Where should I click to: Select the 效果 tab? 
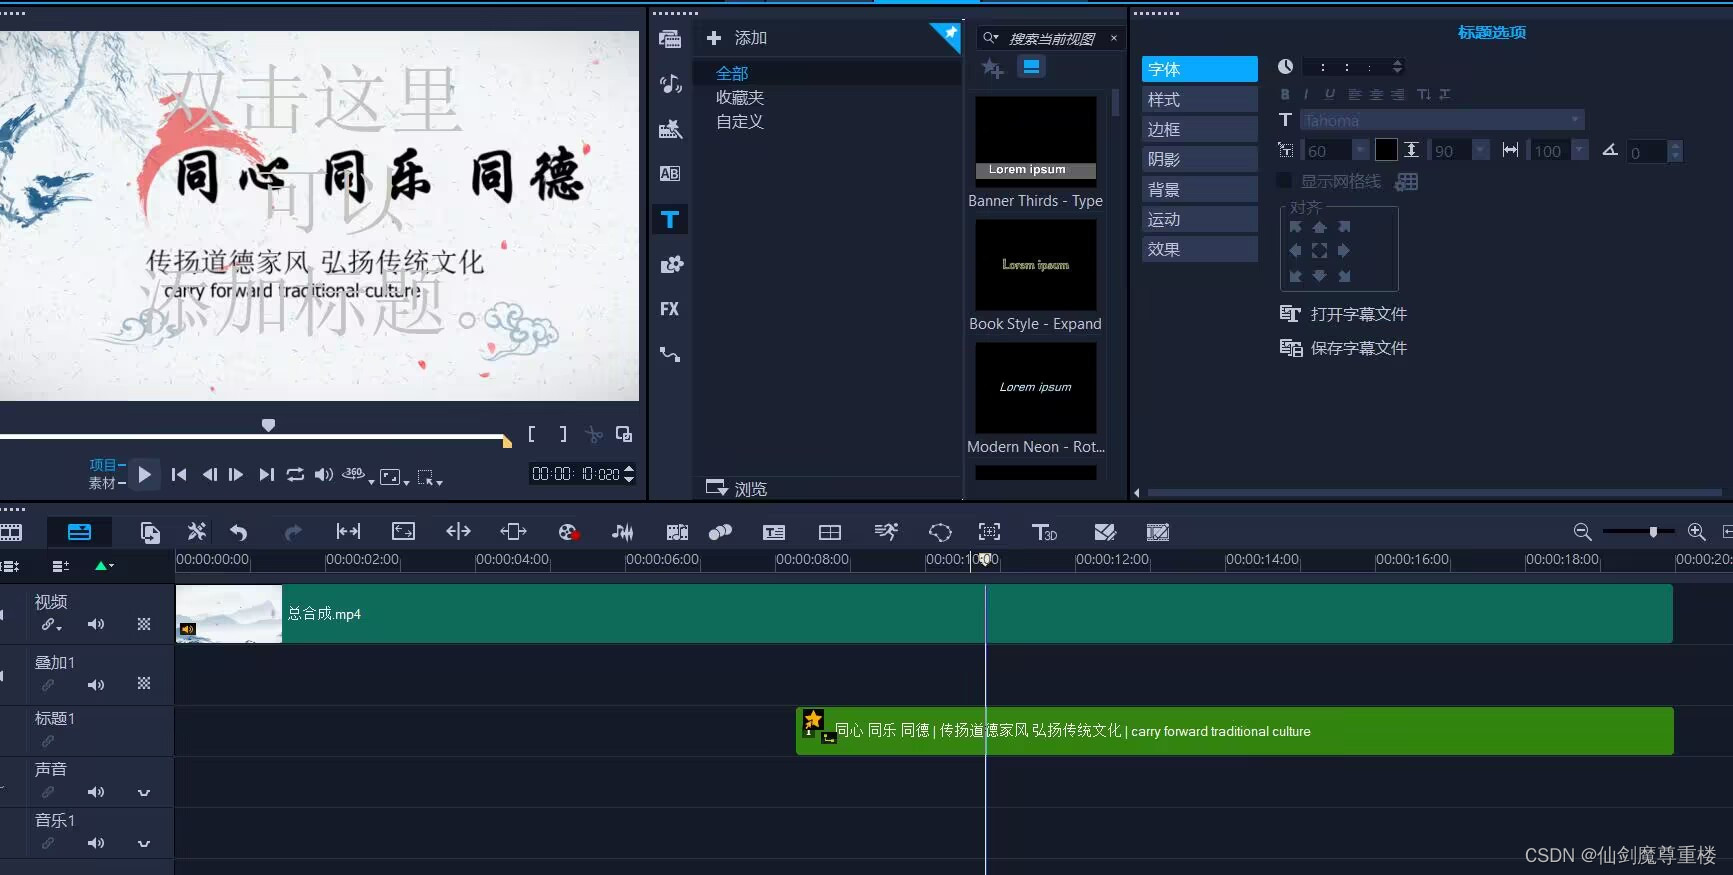(1199, 249)
